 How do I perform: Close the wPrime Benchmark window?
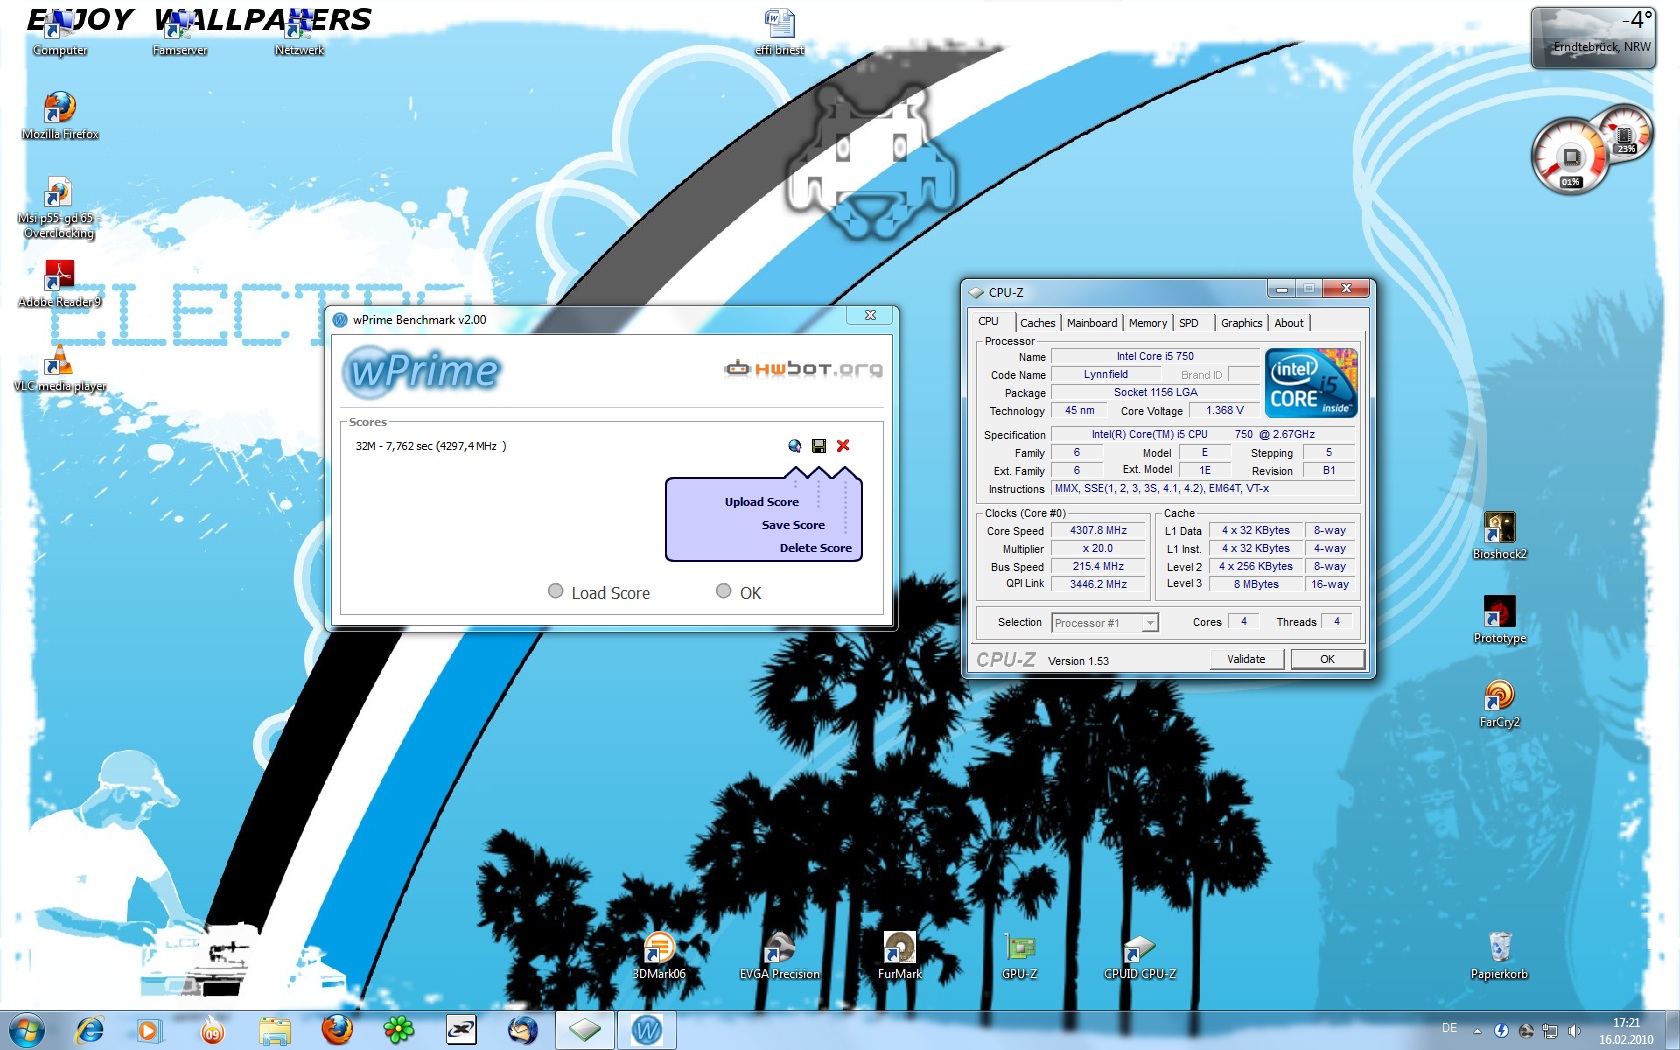click(x=870, y=315)
